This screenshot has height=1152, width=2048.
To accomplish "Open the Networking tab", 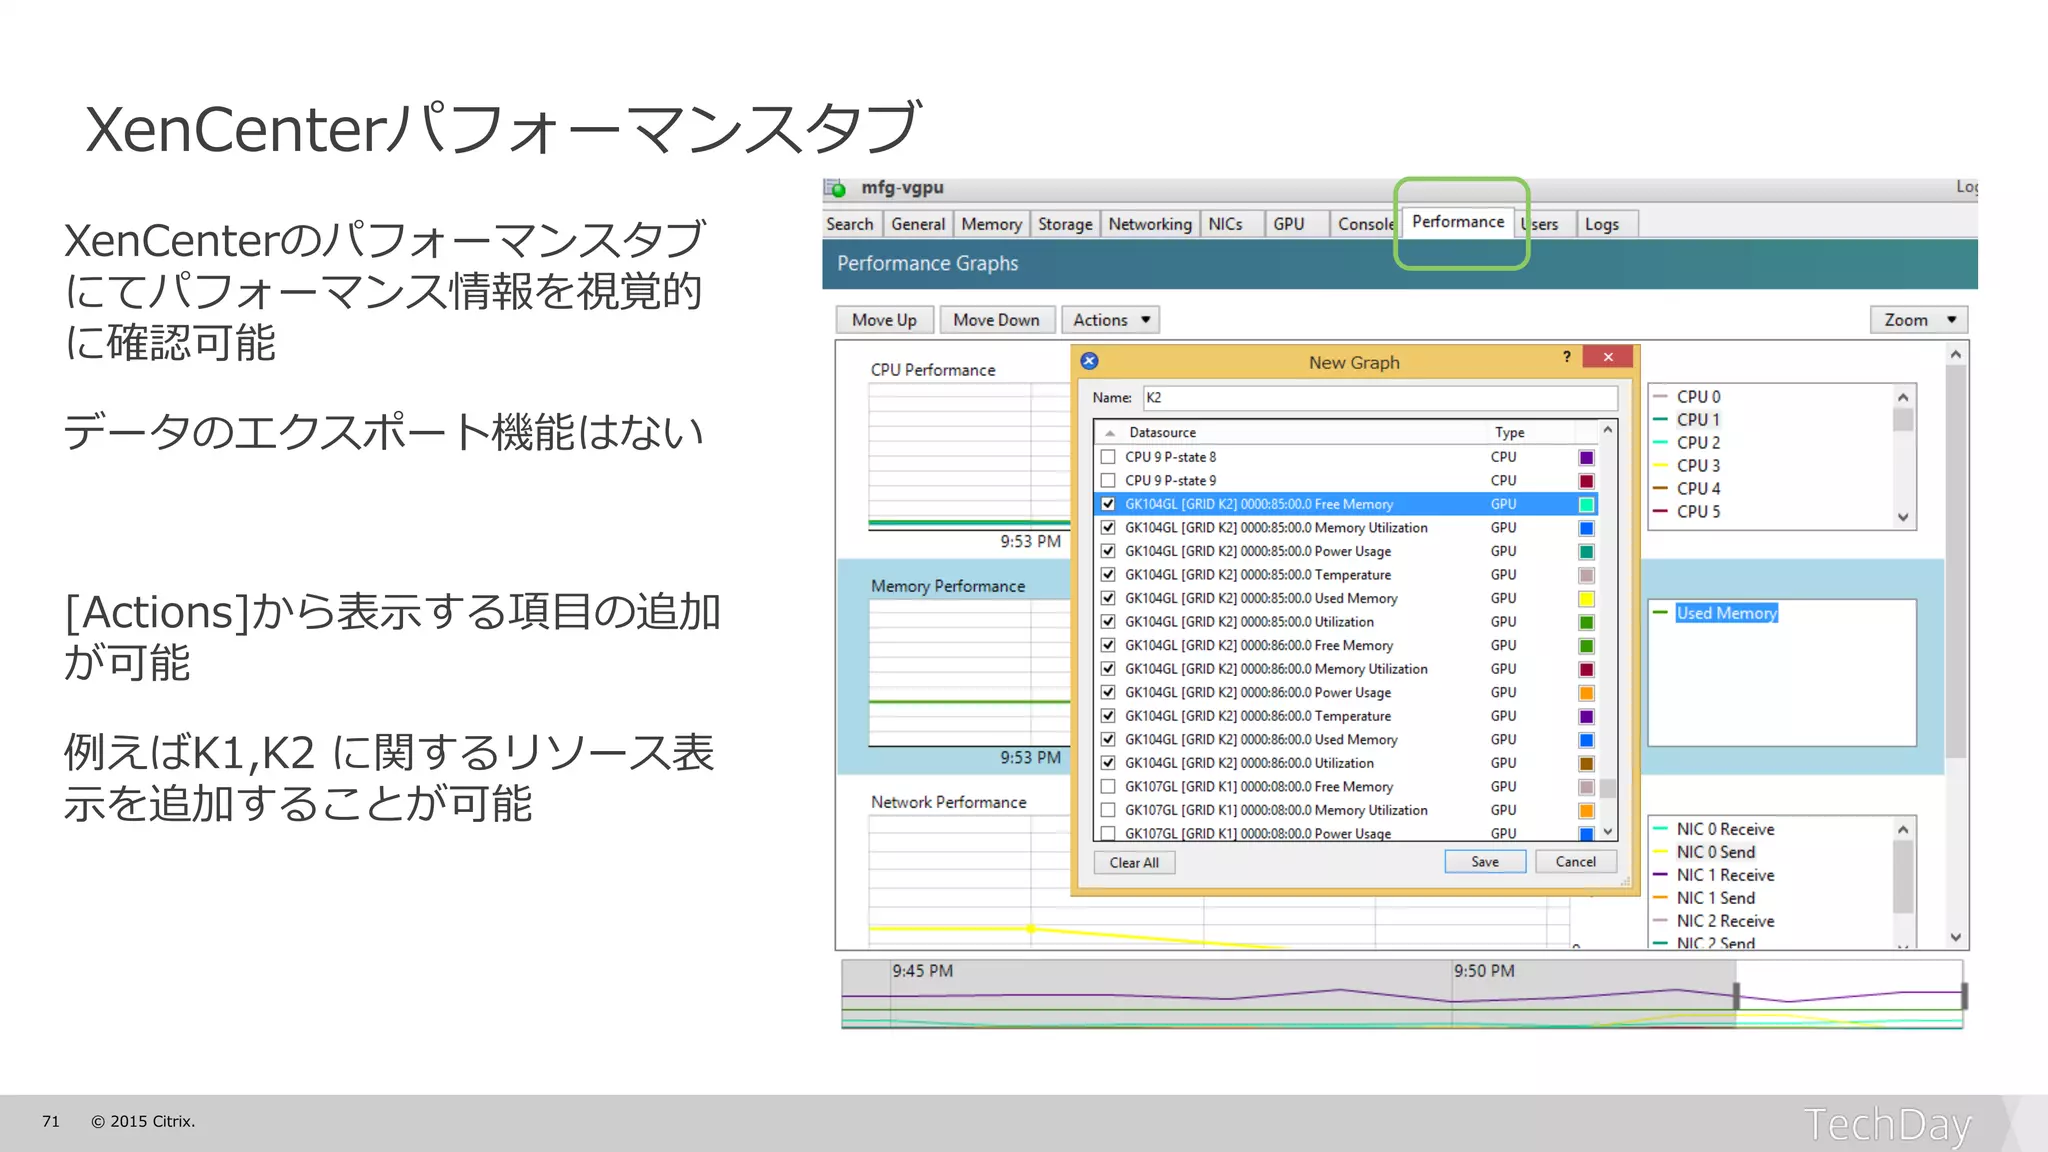I will (1150, 224).
